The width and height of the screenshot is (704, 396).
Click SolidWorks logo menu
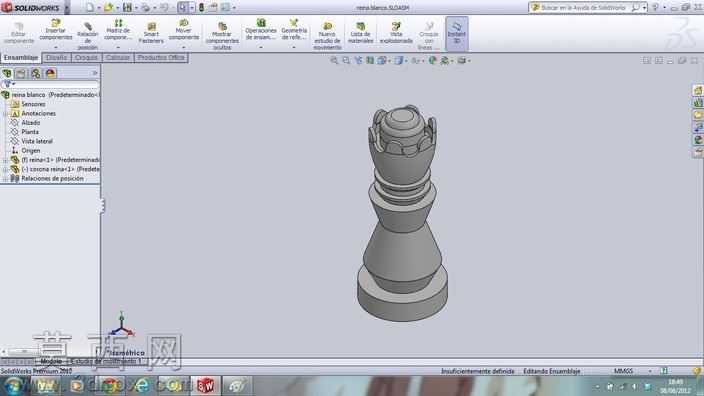[31, 8]
